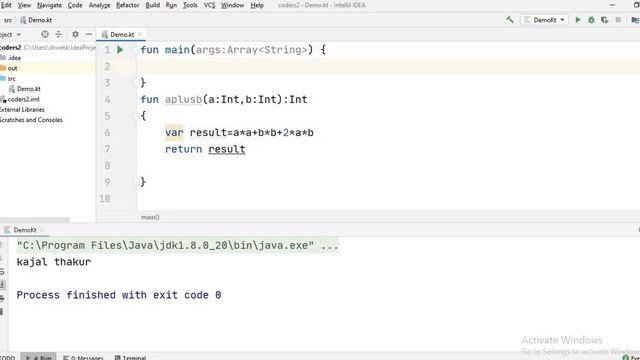The width and height of the screenshot is (640, 360).
Task: Click the Build project hammer icon
Action: 509,20
